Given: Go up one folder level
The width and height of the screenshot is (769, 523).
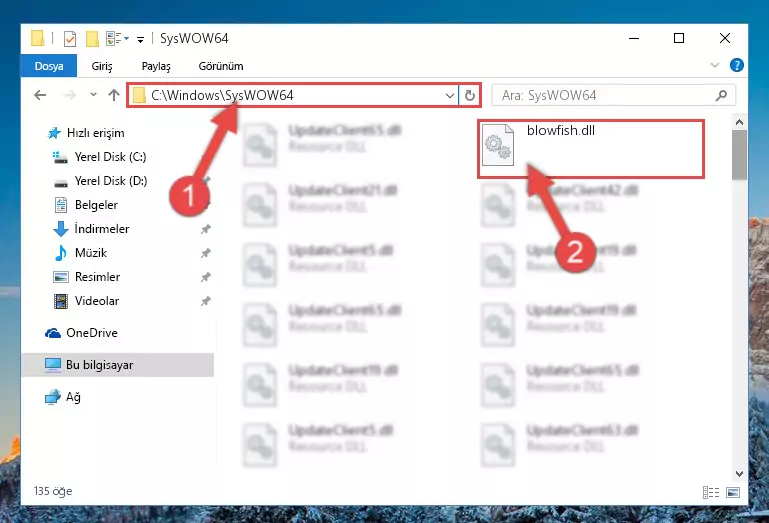Looking at the screenshot, I should tap(114, 95).
